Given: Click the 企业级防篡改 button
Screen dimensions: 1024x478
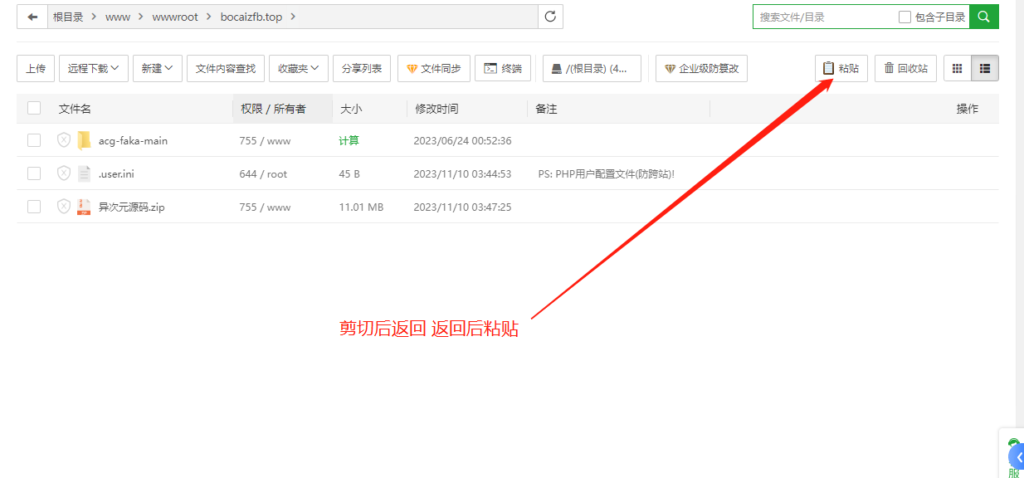Looking at the screenshot, I should (701, 69).
